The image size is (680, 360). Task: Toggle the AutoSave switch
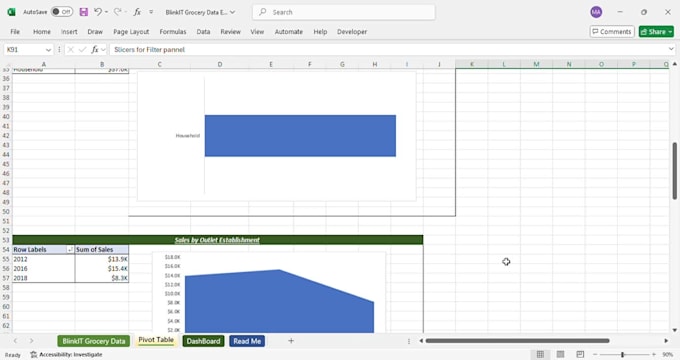[x=62, y=12]
